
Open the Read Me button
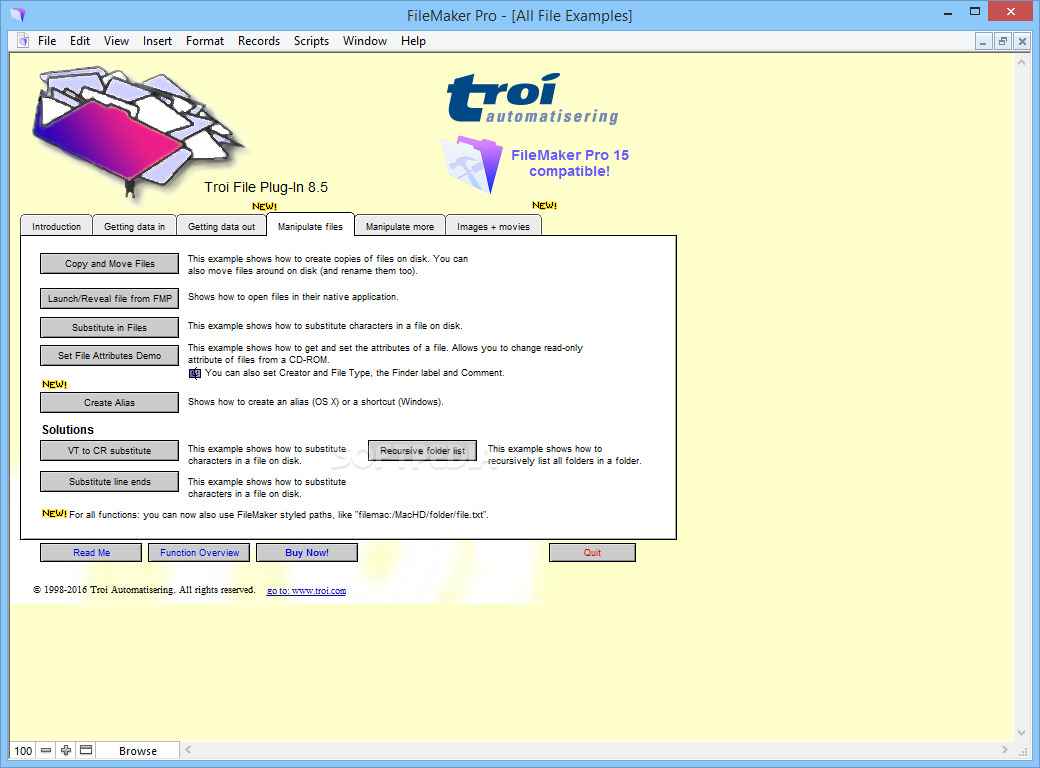[92, 552]
